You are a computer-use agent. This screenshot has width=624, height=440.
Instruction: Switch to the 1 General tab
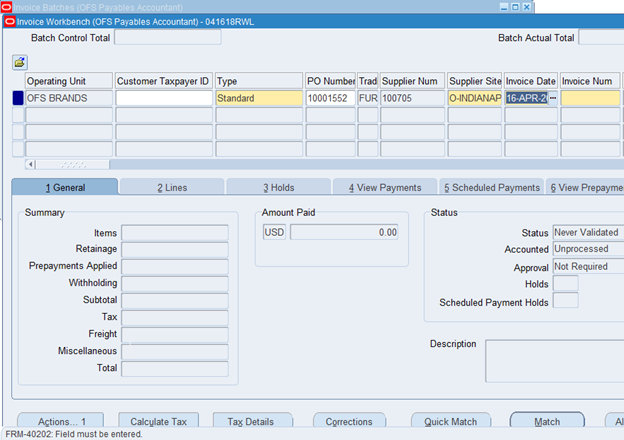(65, 187)
